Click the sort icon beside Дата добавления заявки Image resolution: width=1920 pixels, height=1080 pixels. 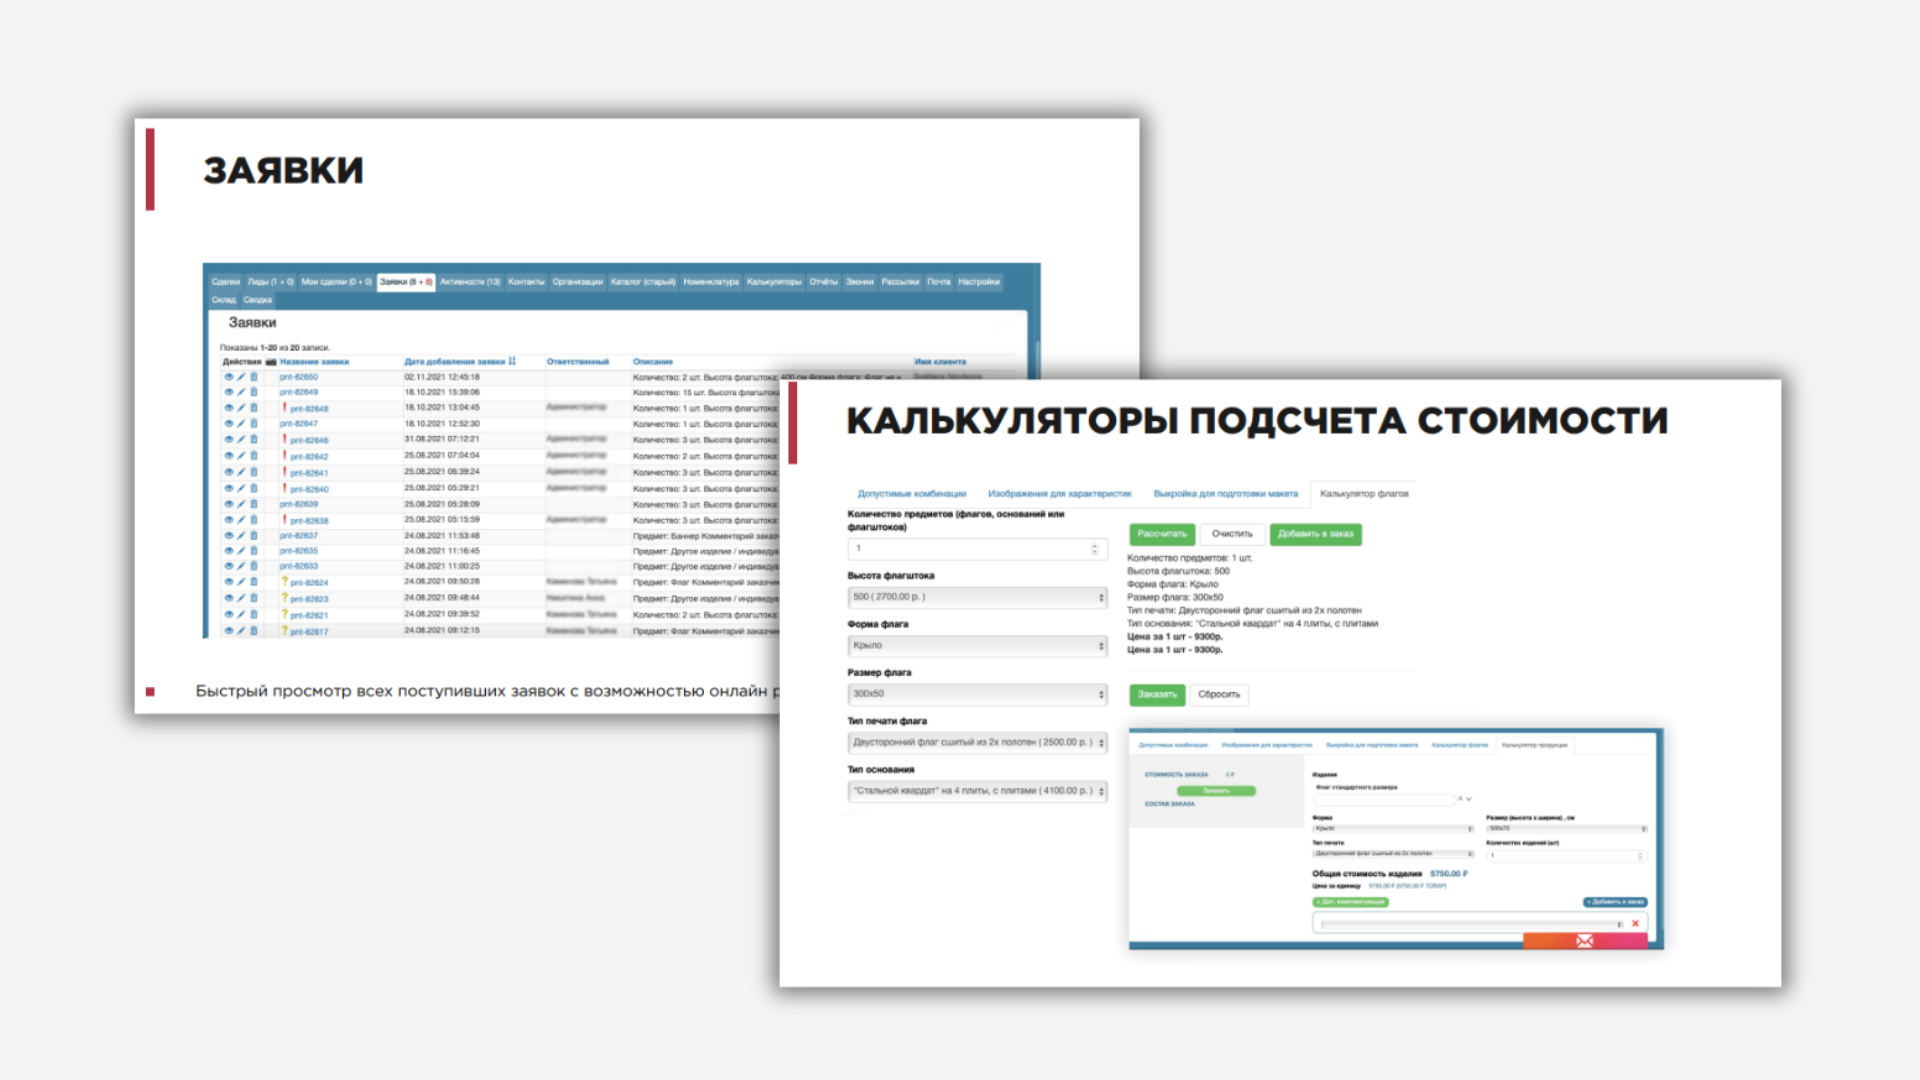(x=512, y=361)
